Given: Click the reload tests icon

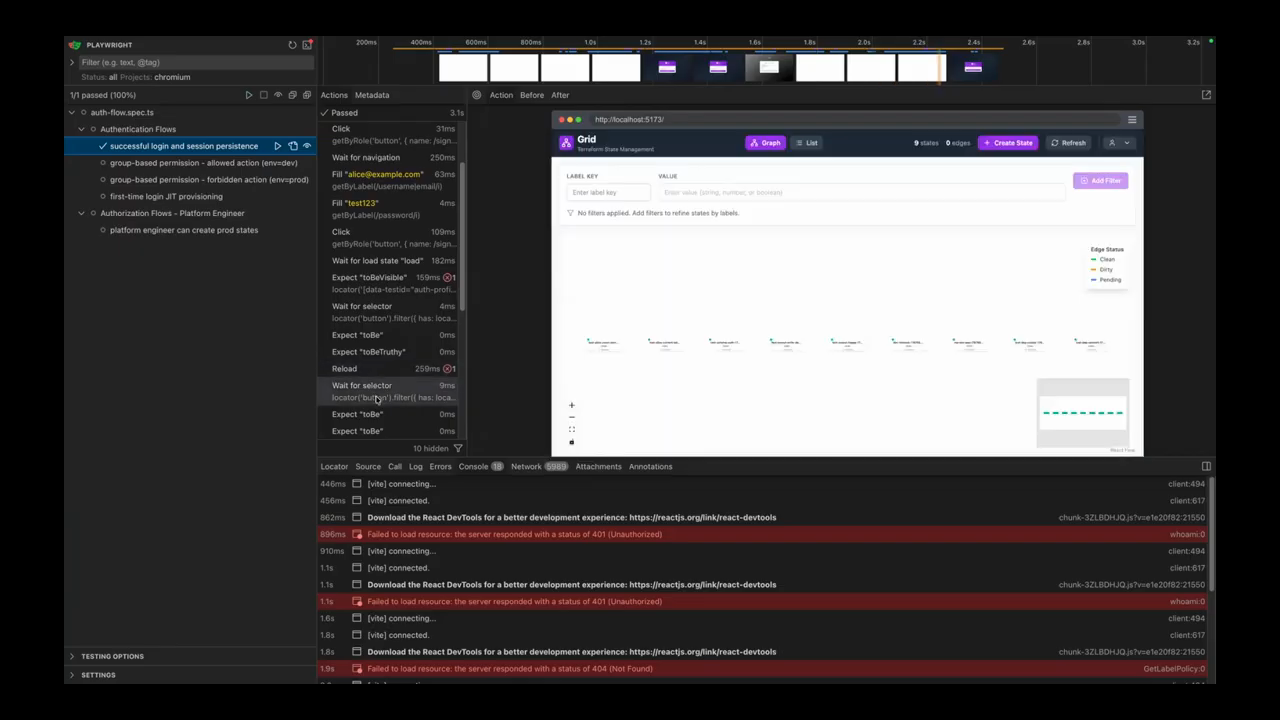Looking at the screenshot, I should [292, 45].
